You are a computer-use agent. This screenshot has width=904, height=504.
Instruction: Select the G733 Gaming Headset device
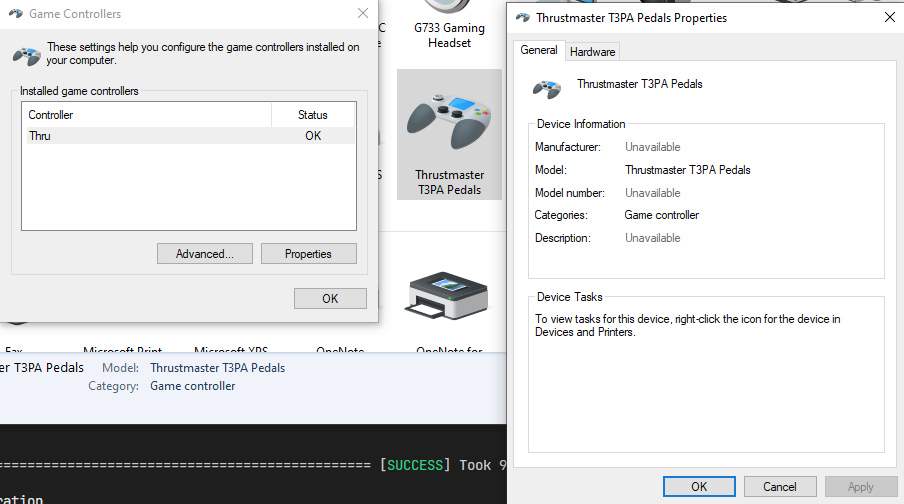pyautogui.click(x=449, y=36)
